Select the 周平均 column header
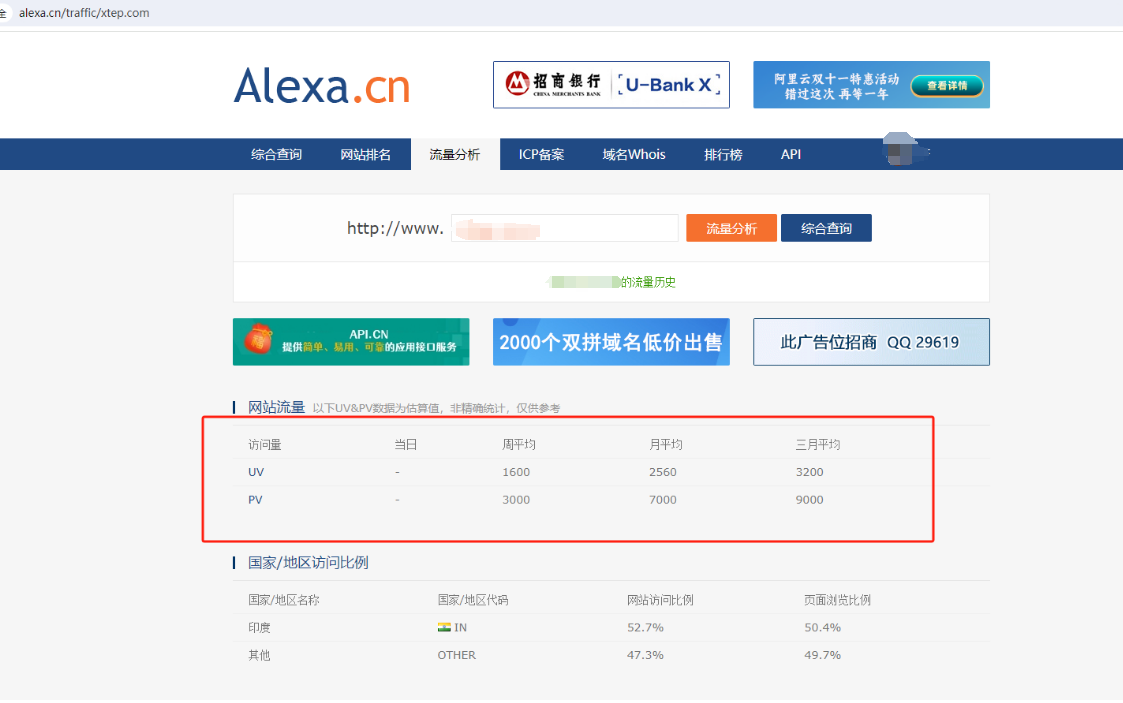1123x703 pixels. point(519,445)
